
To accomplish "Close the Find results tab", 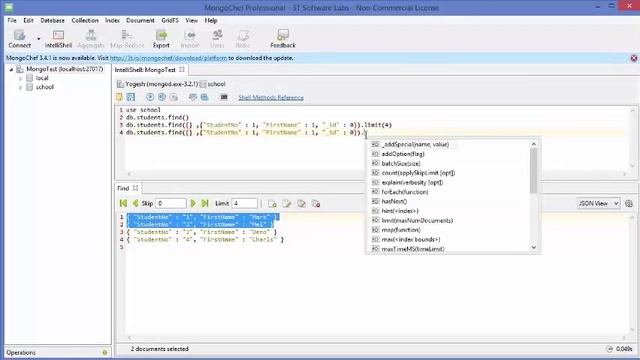I will click(136, 188).
